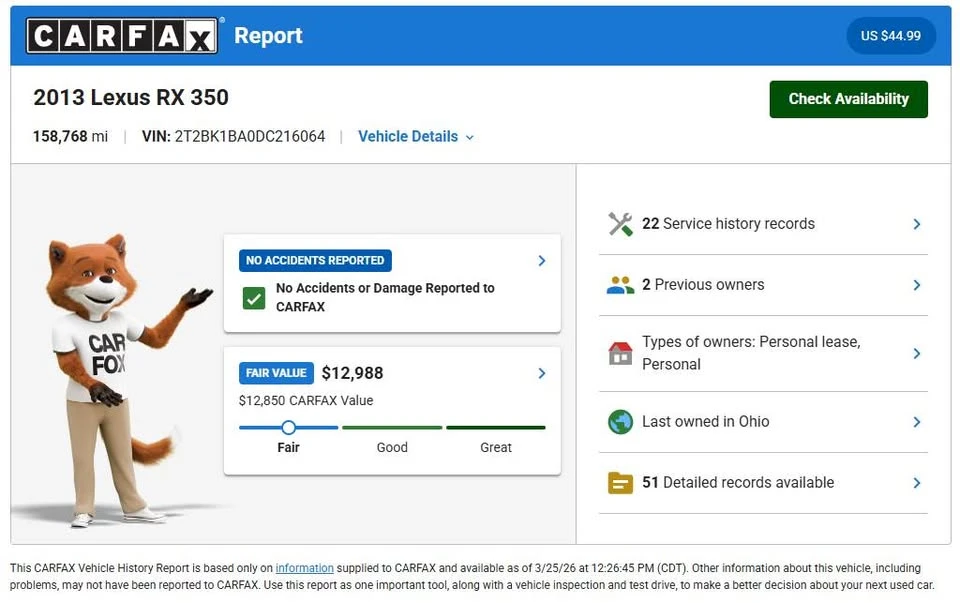This screenshot has height=603, width=960.
Task: Expand the Vehicle Details dropdown
Action: pos(416,137)
